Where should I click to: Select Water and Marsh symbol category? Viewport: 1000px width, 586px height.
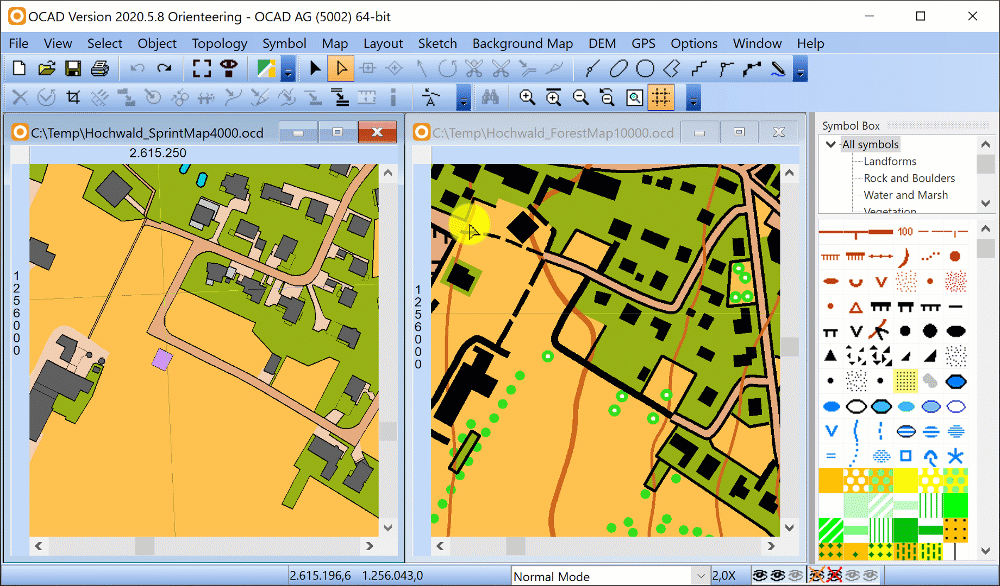(x=906, y=194)
